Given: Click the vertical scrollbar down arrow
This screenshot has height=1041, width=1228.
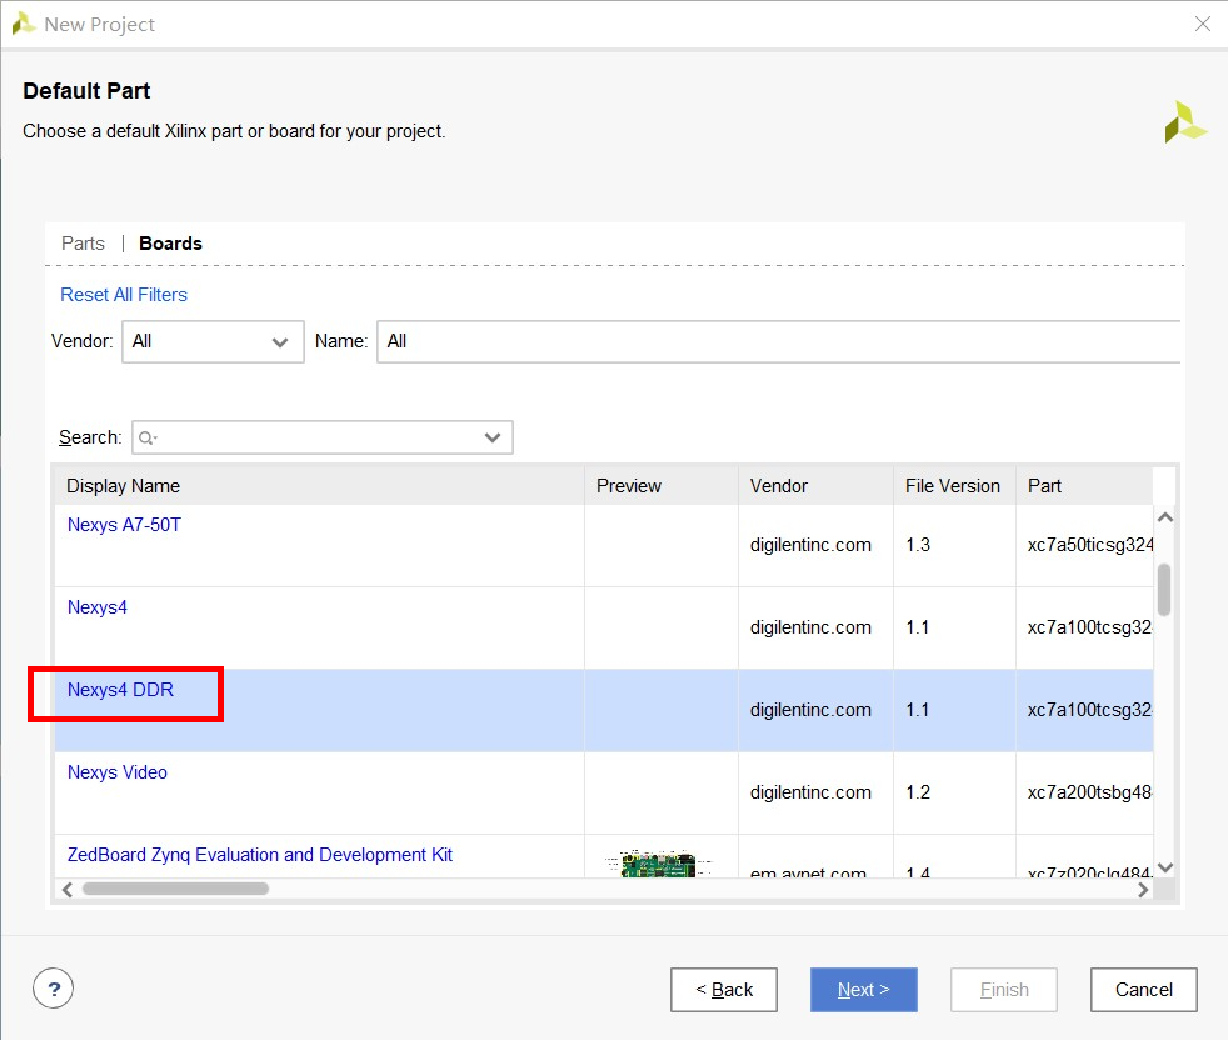Looking at the screenshot, I should 1164,867.
